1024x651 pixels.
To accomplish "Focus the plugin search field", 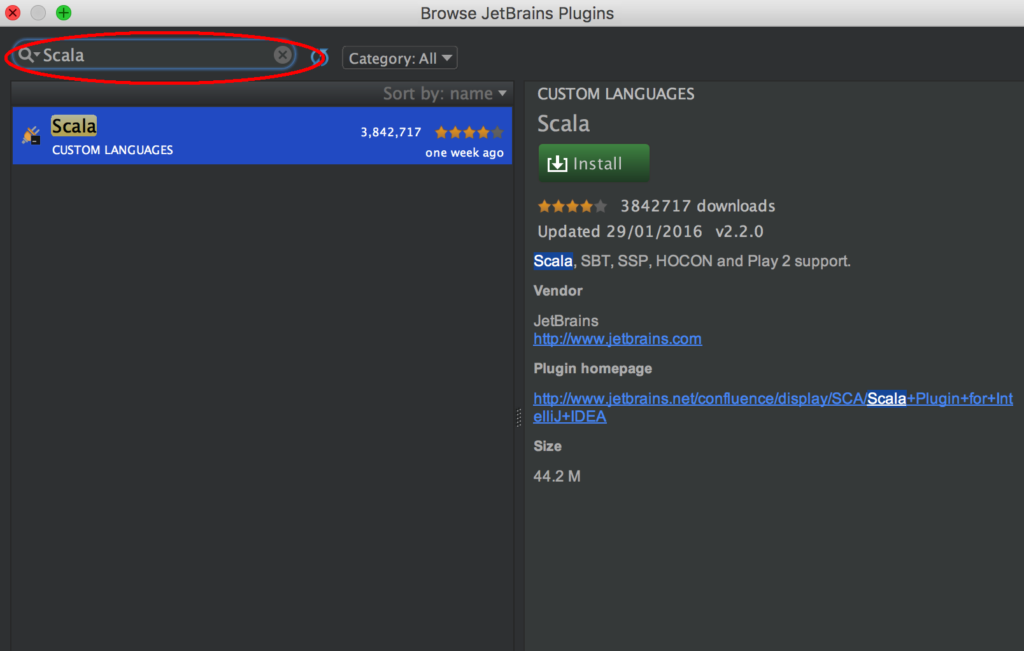I will coord(155,55).
